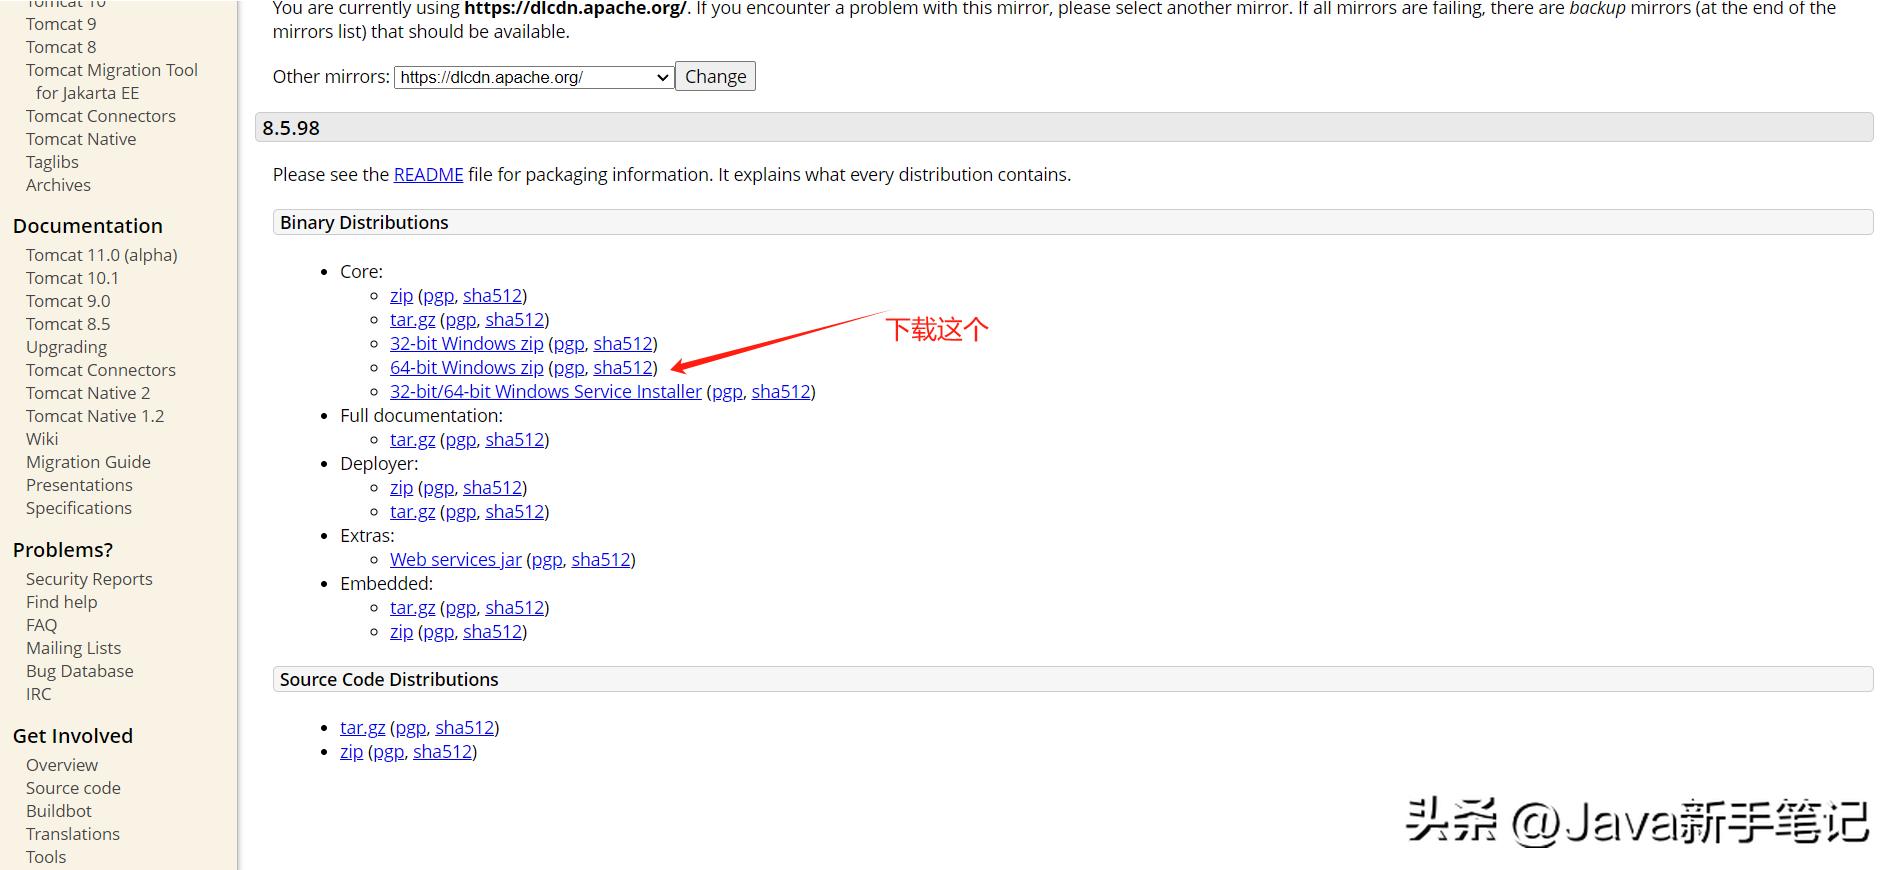The height and width of the screenshot is (870, 1896).
Task: Download the Embedded zip
Action: [401, 632]
